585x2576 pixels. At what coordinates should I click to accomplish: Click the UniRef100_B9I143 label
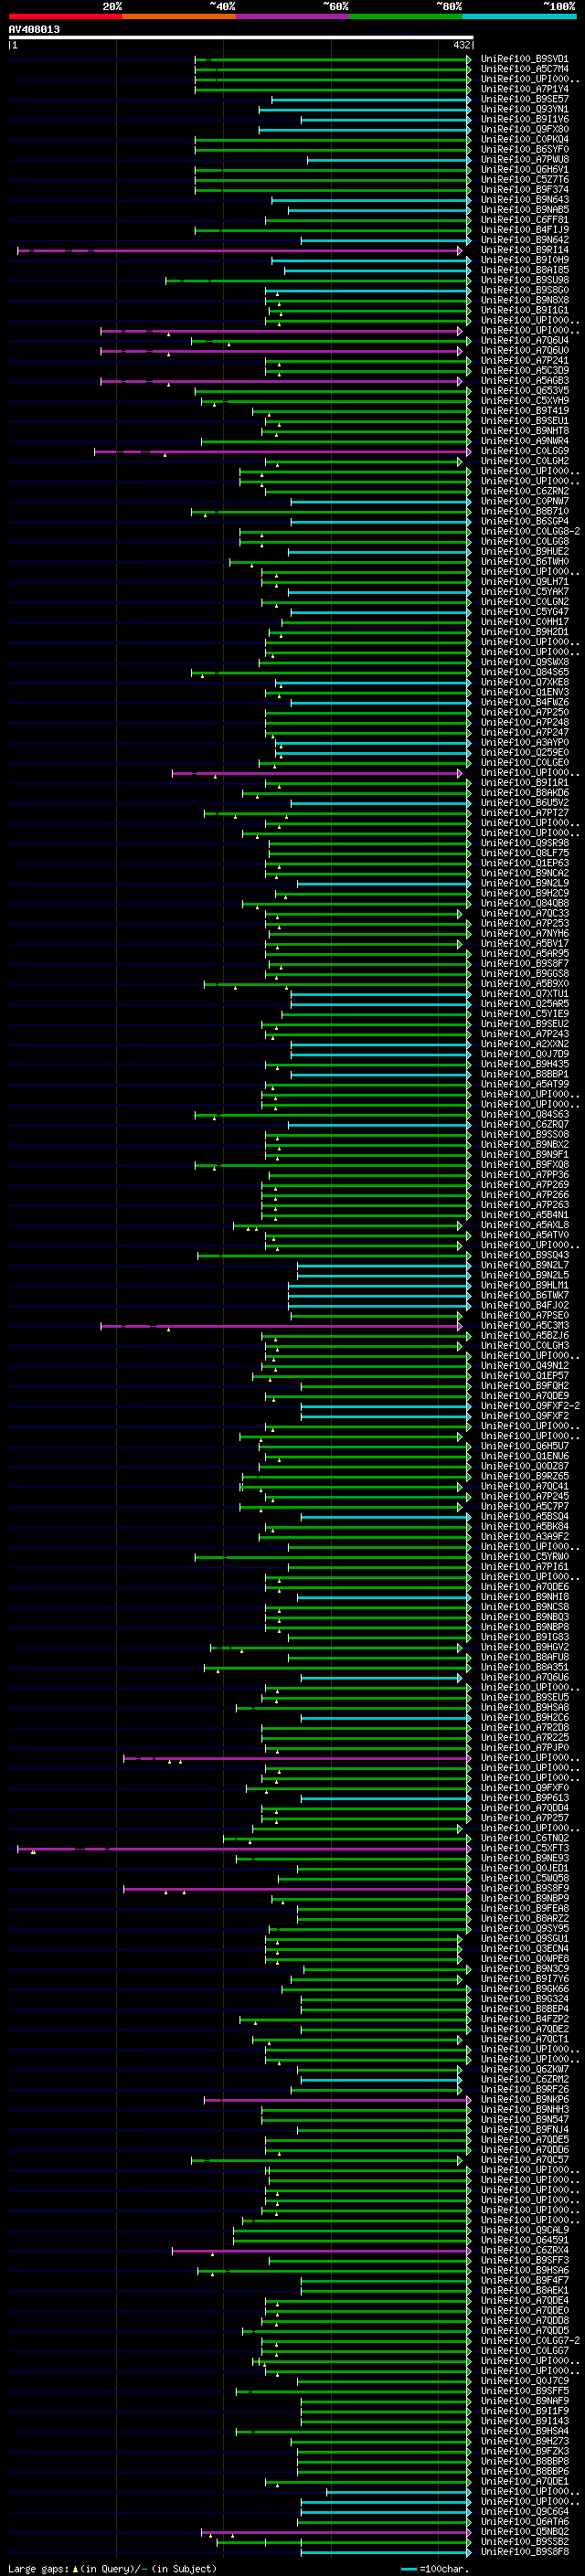pyautogui.click(x=524, y=2421)
